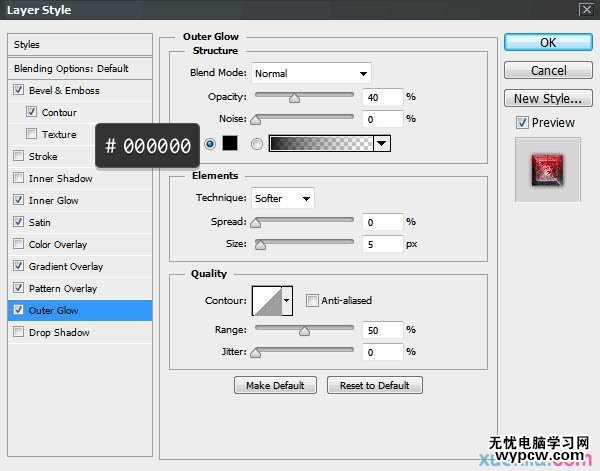Toggle the Preview checkbox
Image resolution: width=600 pixels, height=471 pixels.
point(522,122)
